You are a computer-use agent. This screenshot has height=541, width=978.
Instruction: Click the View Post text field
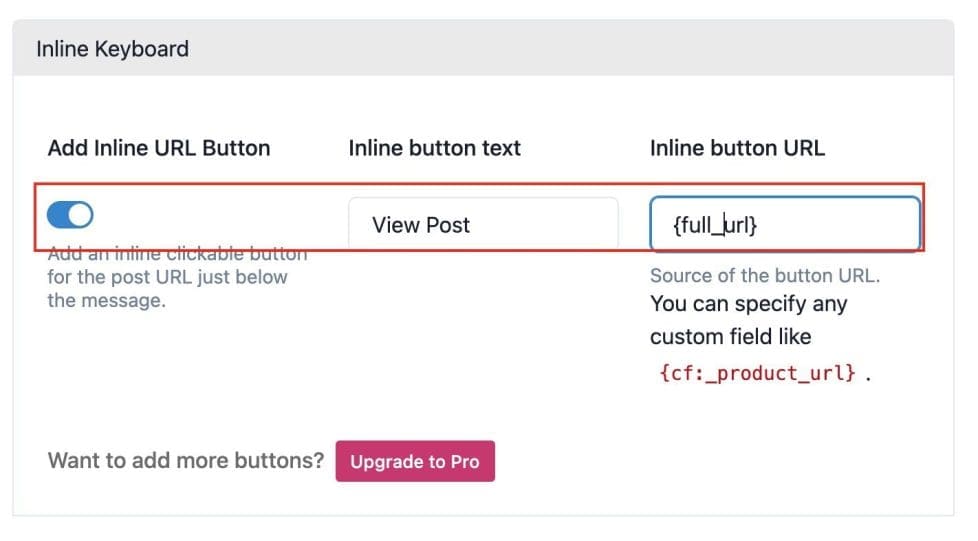483,224
